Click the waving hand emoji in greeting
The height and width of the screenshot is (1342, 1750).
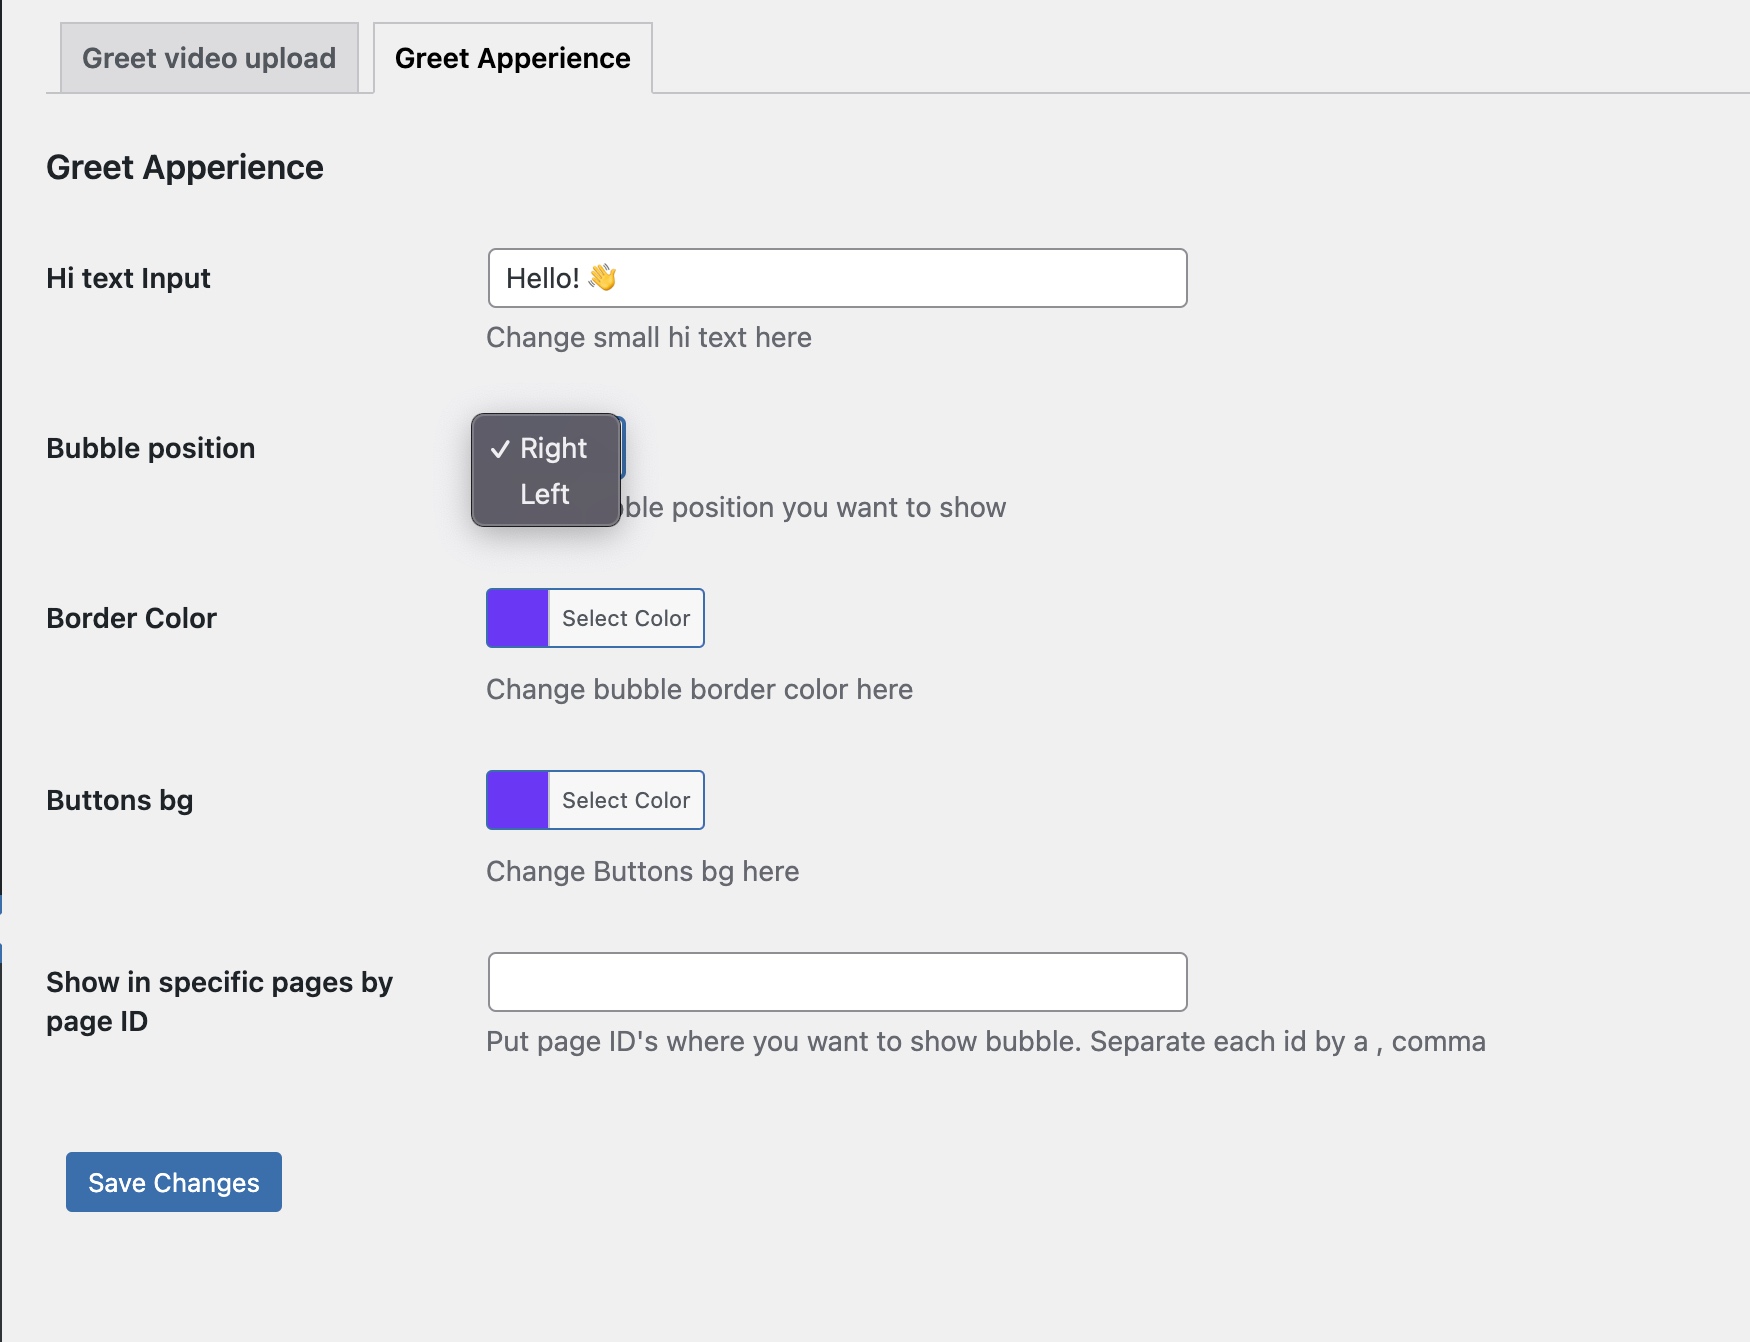(x=601, y=278)
